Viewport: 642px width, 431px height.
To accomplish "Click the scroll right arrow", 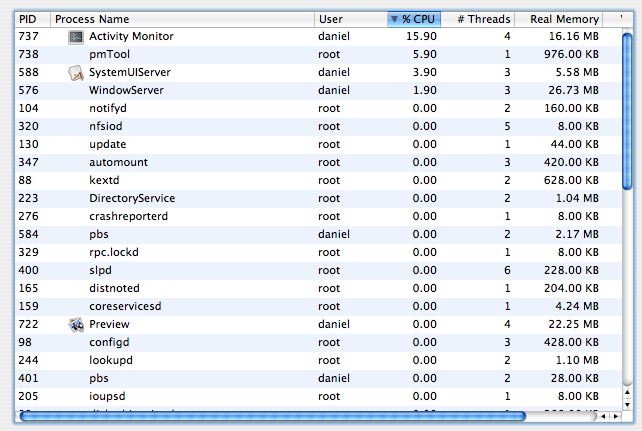I will pyautogui.click(x=615, y=416).
